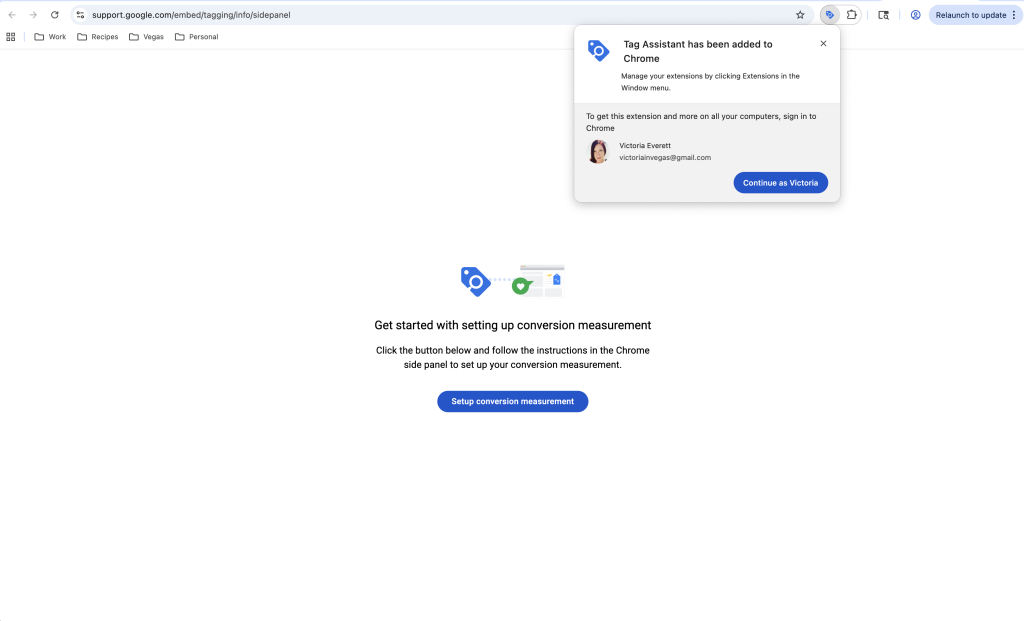This screenshot has width=1024, height=621.
Task: Click the address bar URL field
Action: click(400, 15)
